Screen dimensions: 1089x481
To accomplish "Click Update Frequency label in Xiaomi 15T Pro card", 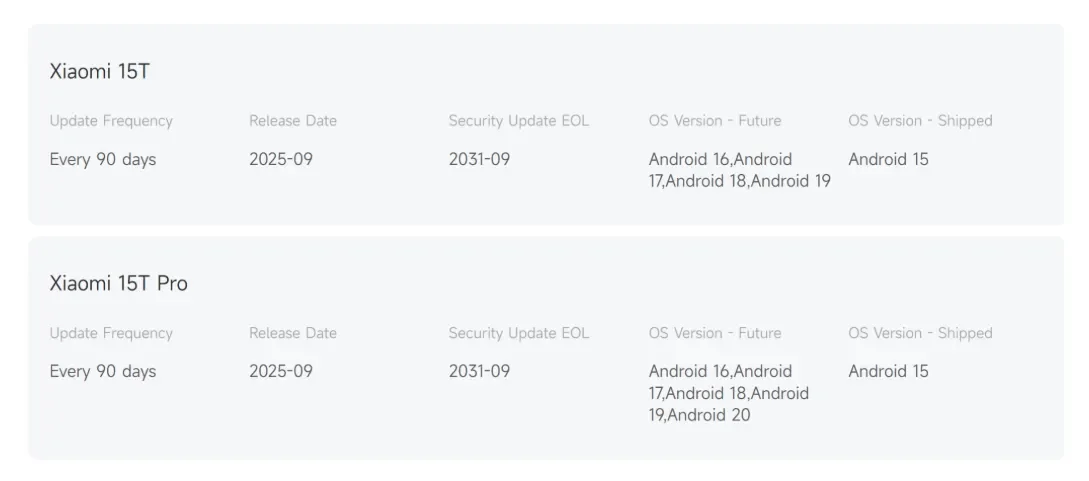I will 111,334.
